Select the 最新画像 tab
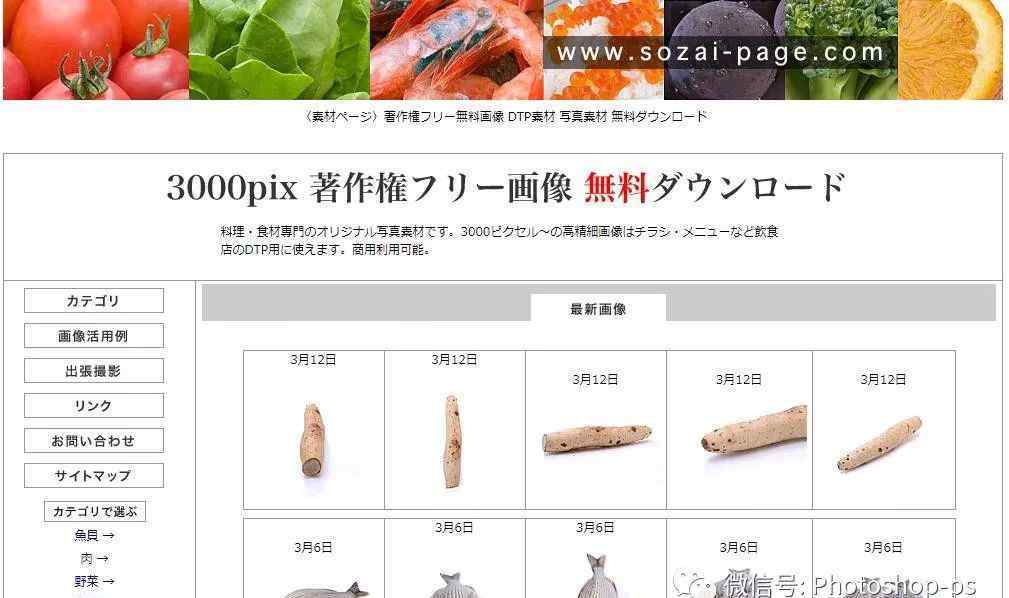The height and width of the screenshot is (598, 1009). pos(598,308)
